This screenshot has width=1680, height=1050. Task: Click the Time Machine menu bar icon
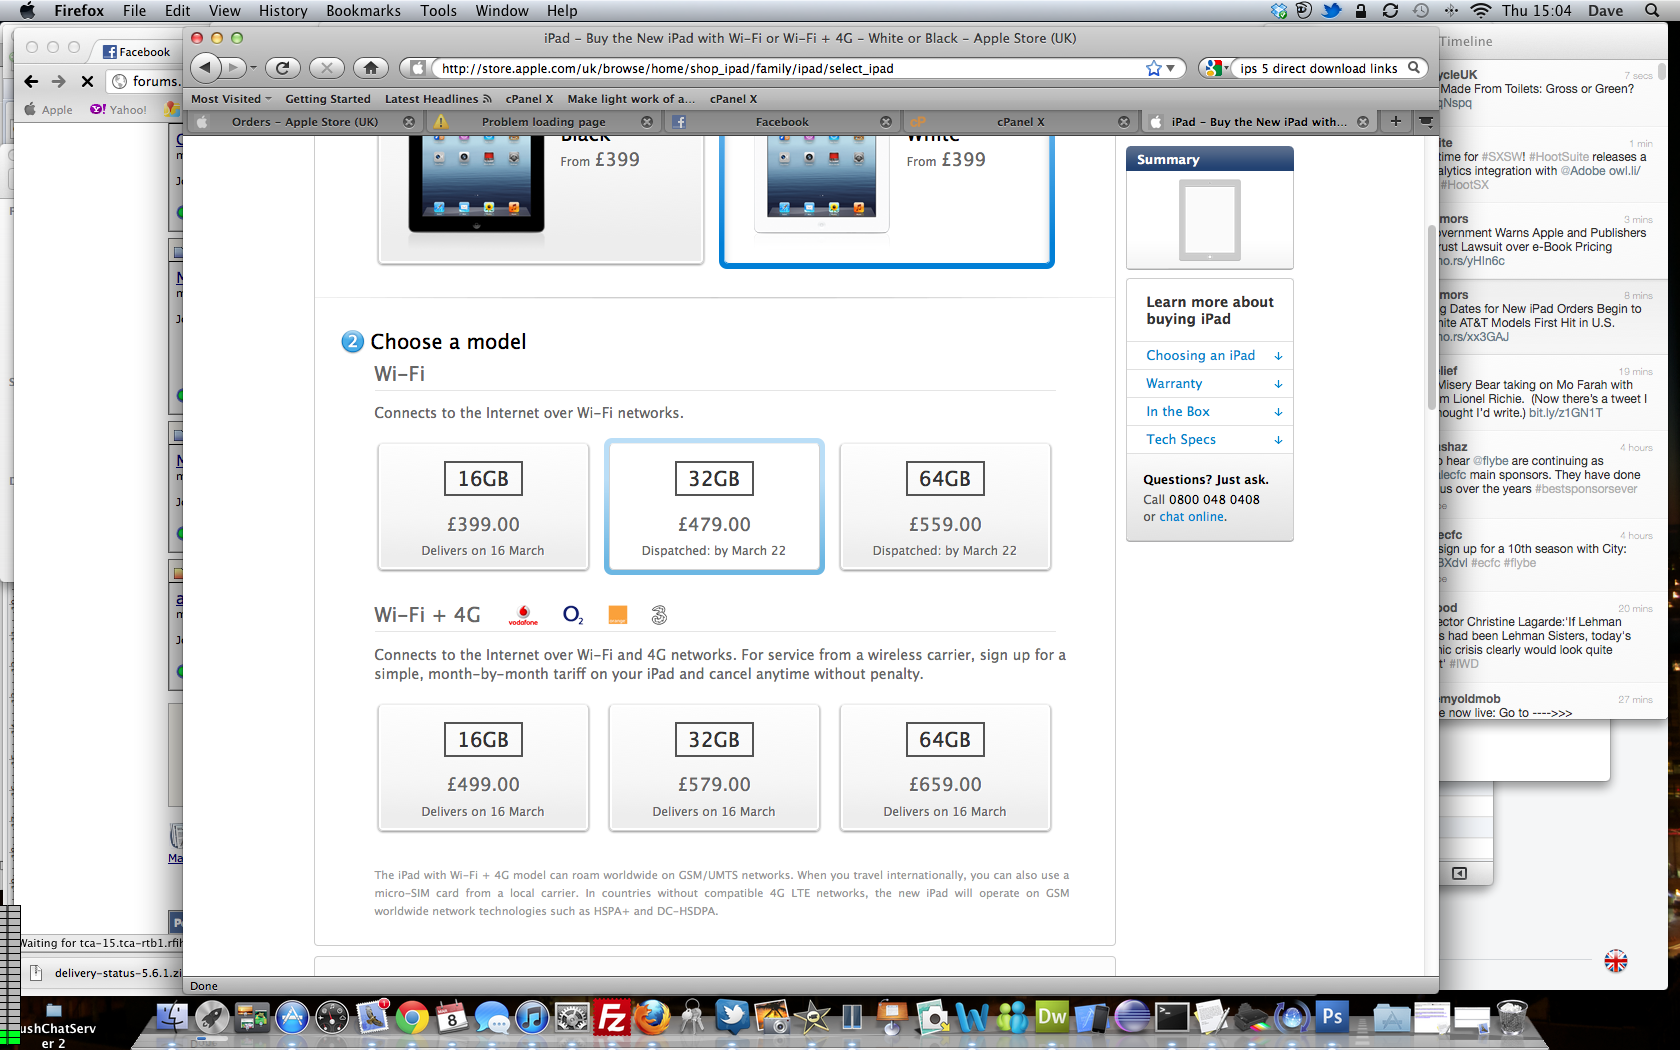pyautogui.click(x=1421, y=11)
